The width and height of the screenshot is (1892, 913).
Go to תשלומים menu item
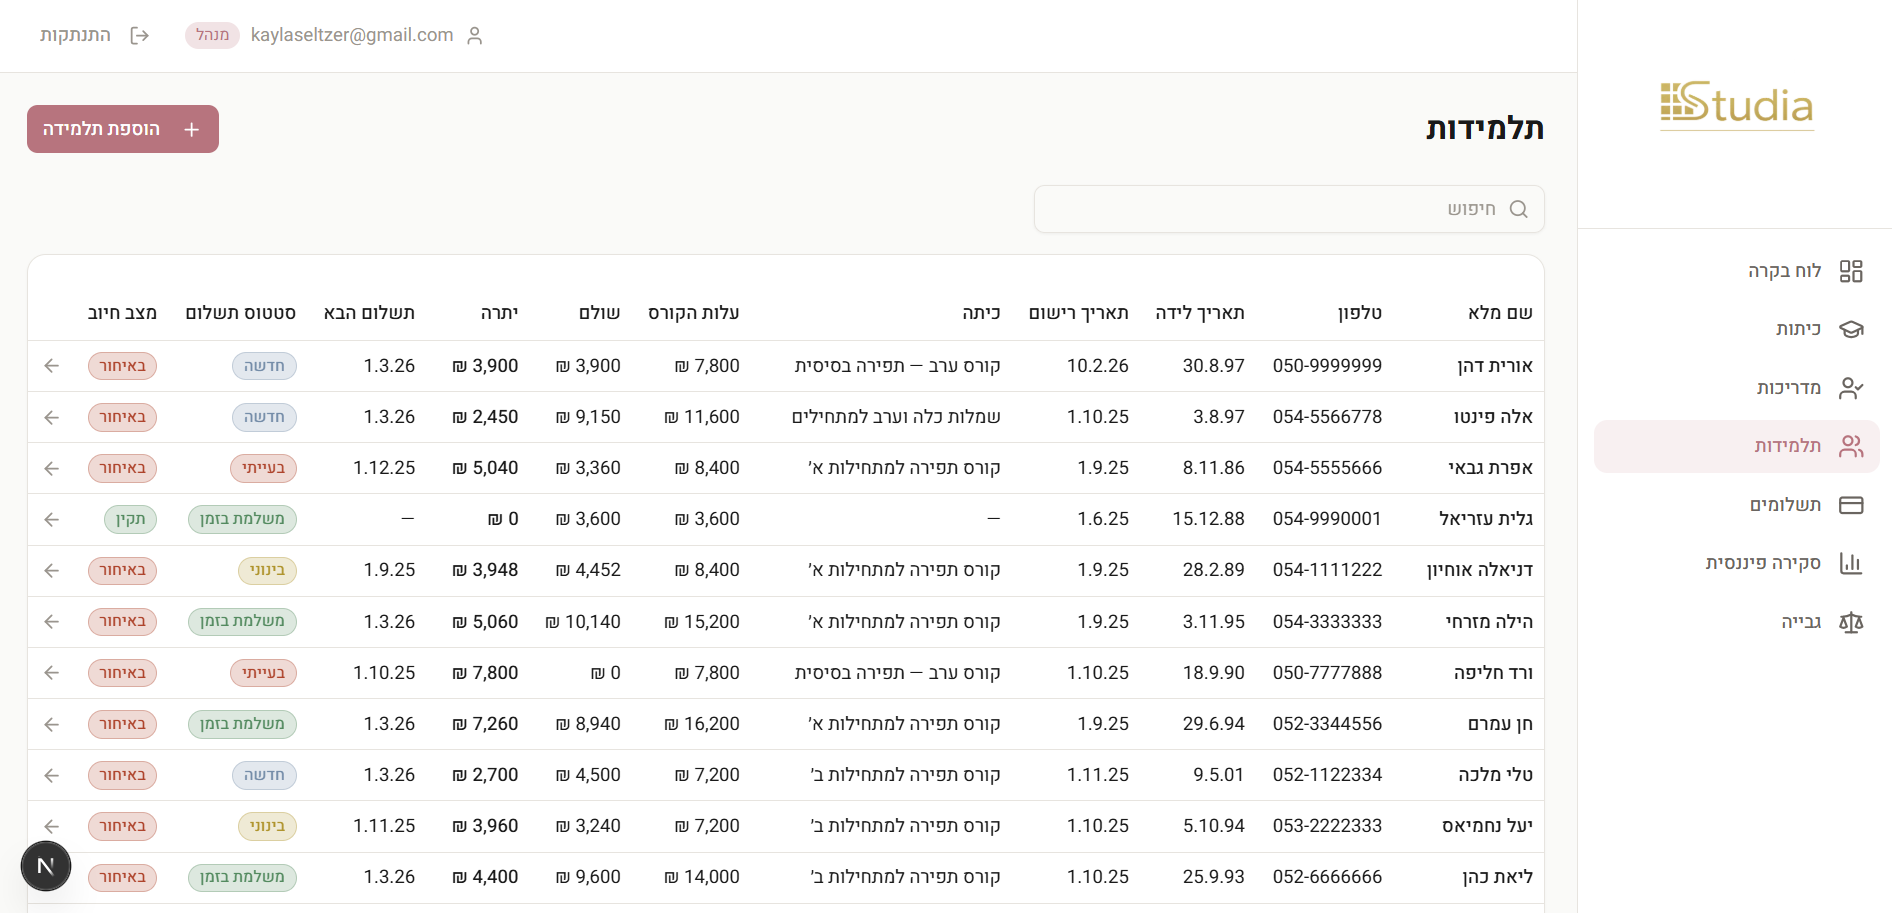tap(1785, 505)
